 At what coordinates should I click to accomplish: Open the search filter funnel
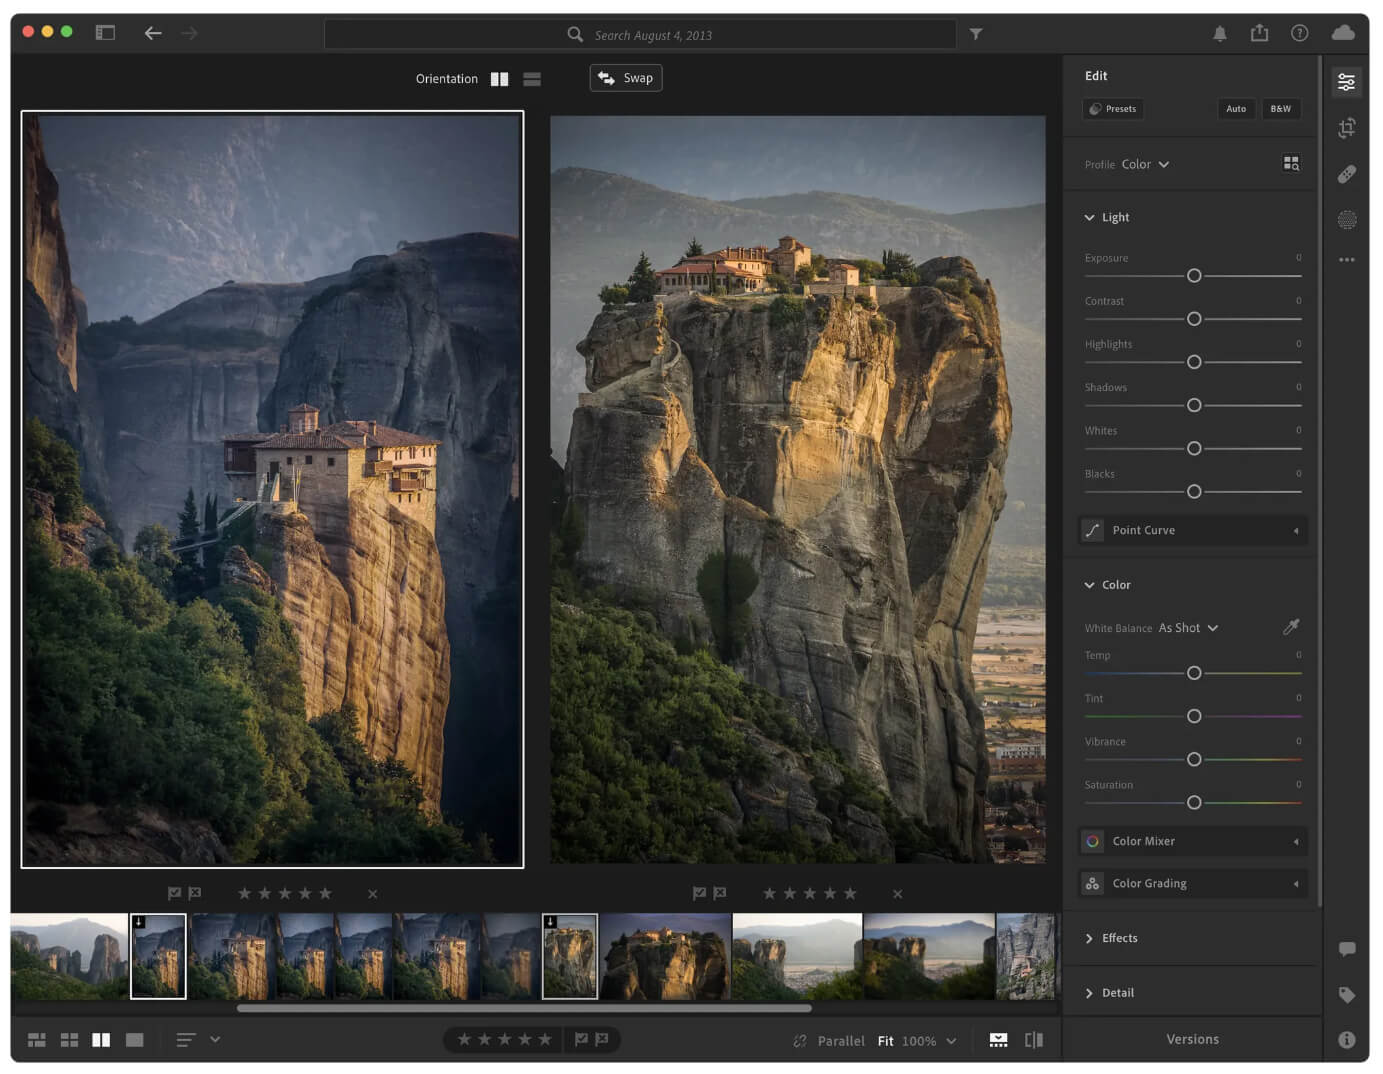976,34
